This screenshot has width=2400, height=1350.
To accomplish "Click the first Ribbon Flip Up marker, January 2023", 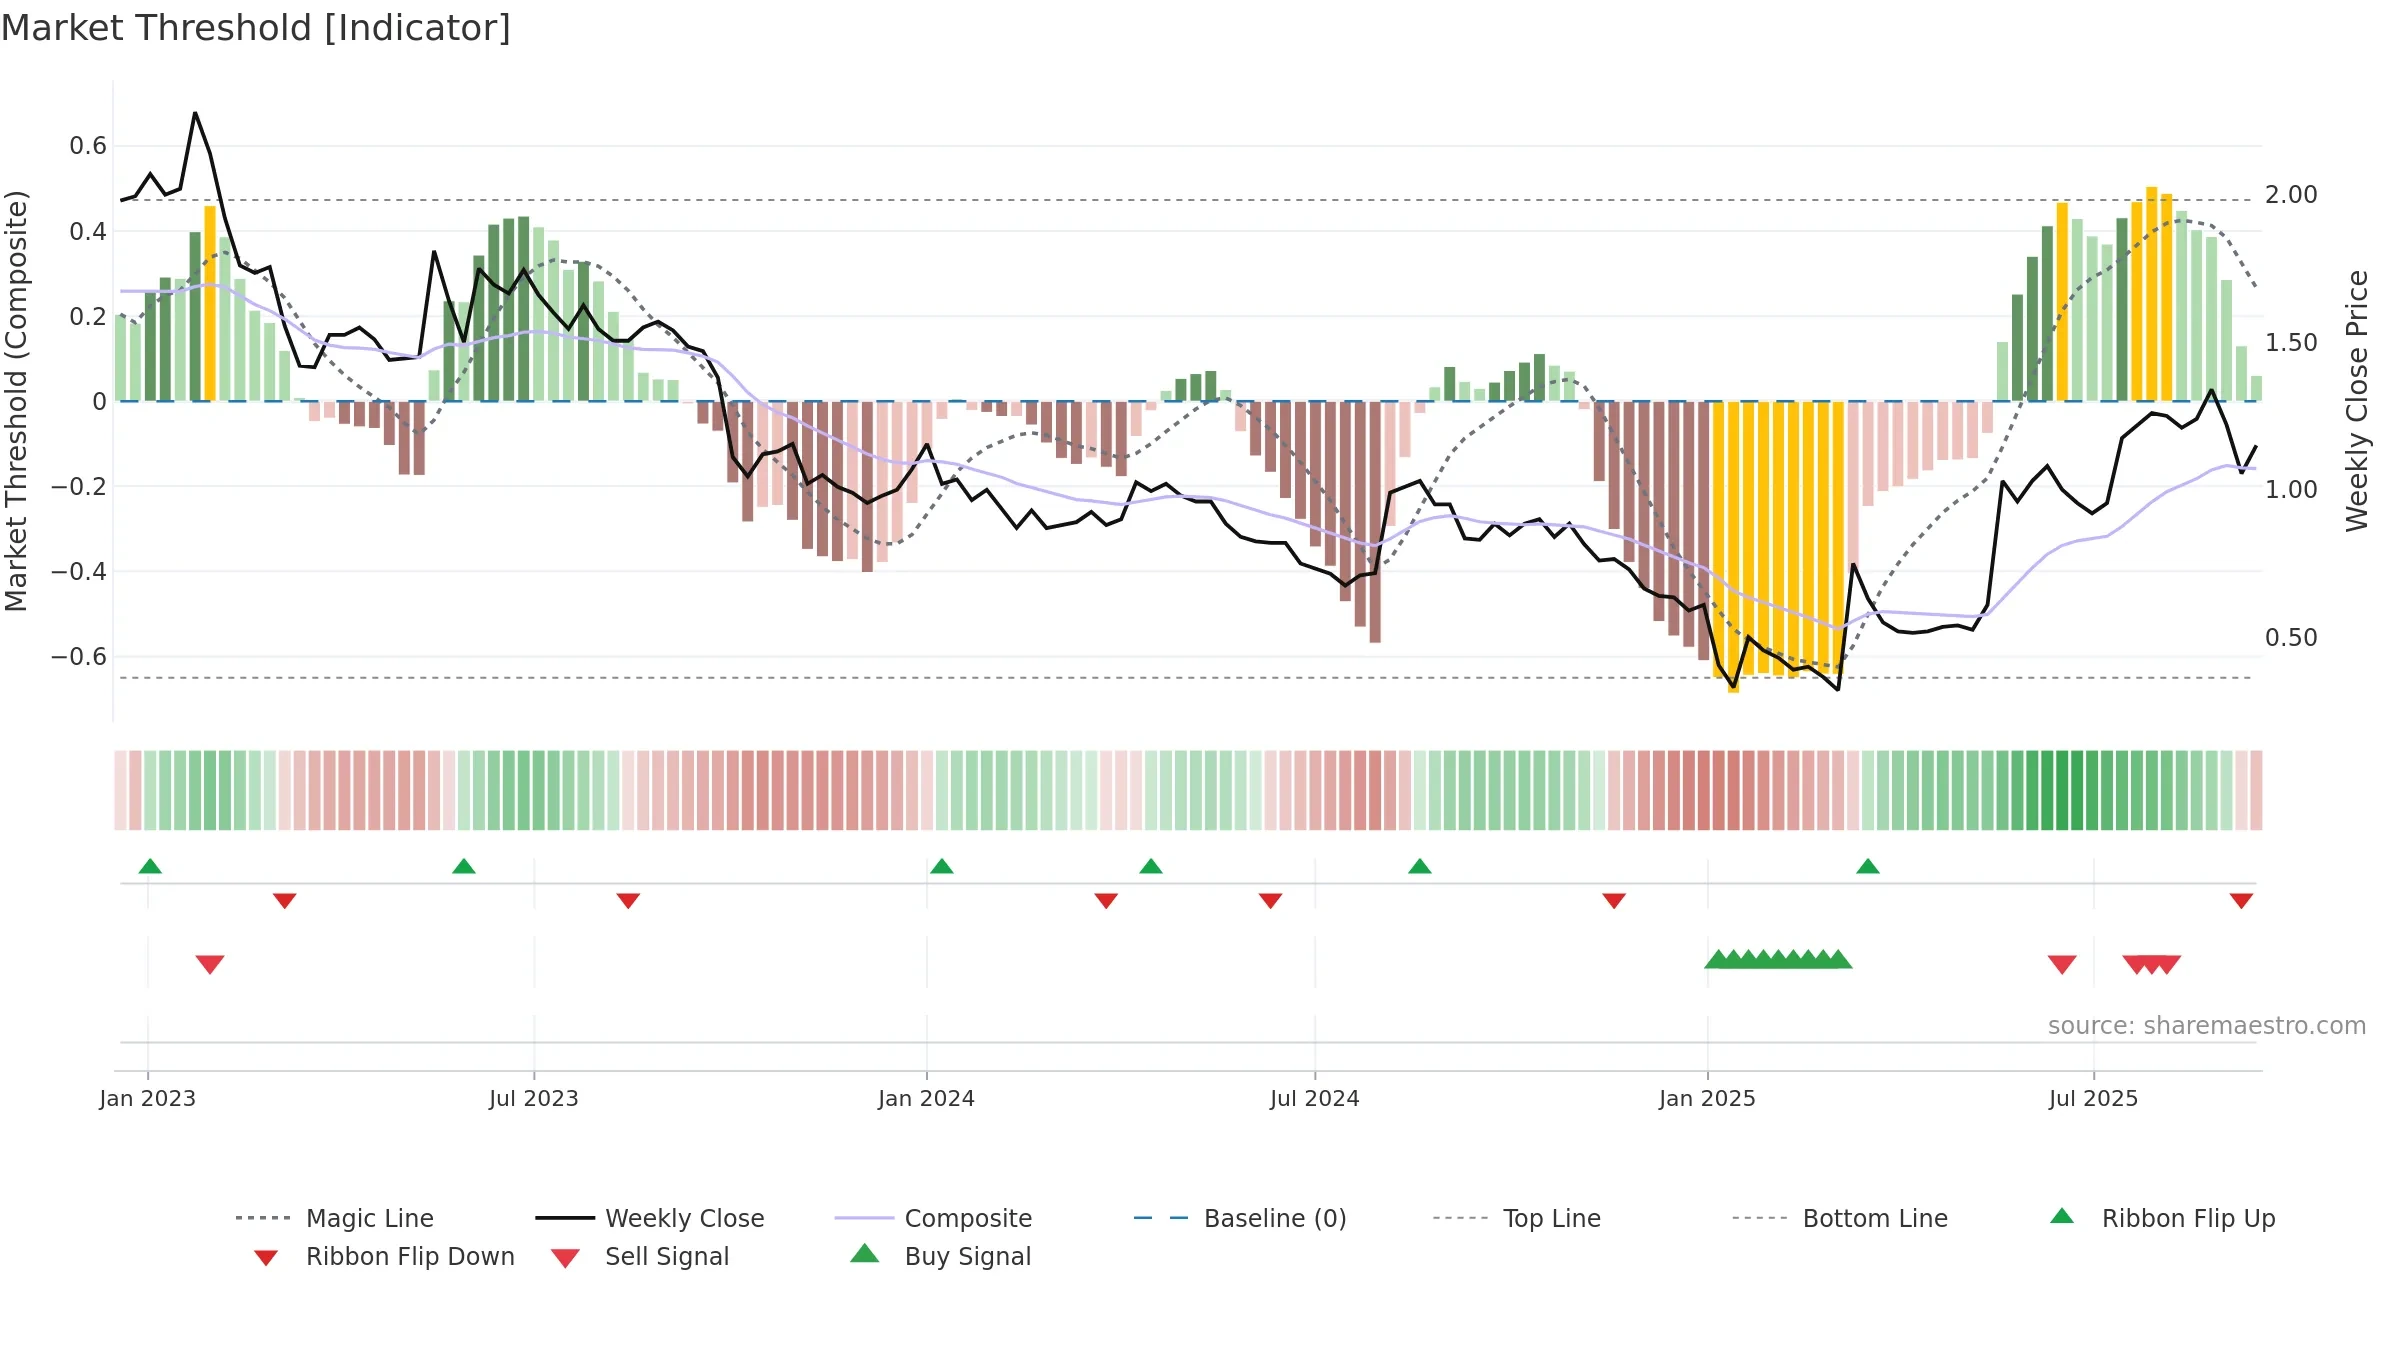I will pos(150,866).
